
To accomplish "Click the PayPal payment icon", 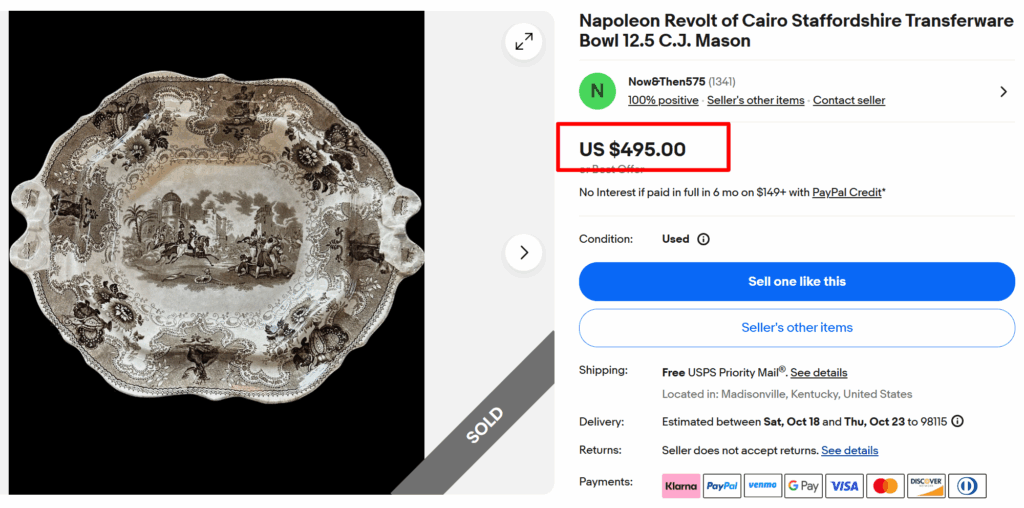I will pos(722,486).
